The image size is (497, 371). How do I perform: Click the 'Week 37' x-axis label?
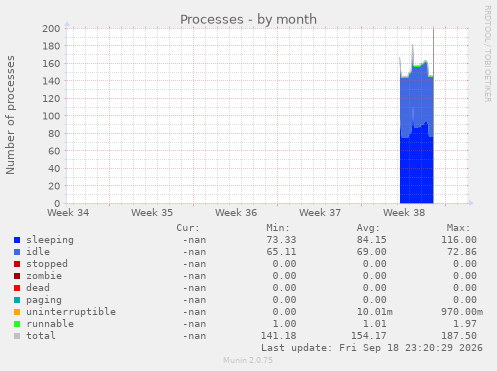tap(320, 213)
